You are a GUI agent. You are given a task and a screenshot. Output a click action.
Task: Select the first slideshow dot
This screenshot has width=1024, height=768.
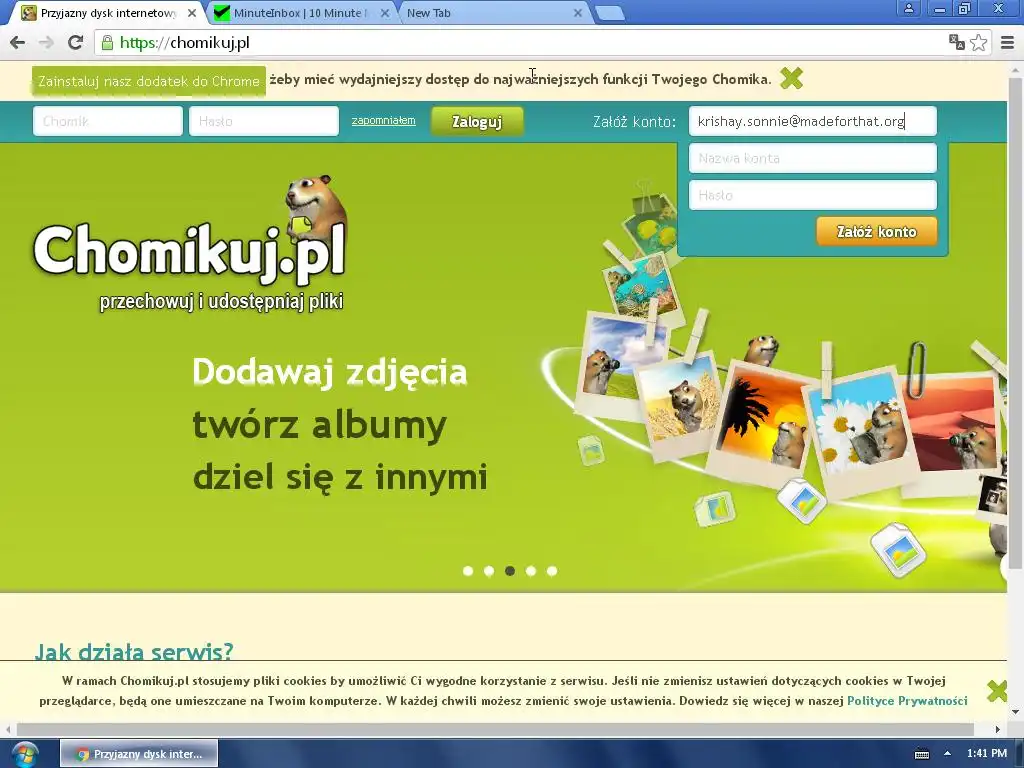[x=468, y=571]
